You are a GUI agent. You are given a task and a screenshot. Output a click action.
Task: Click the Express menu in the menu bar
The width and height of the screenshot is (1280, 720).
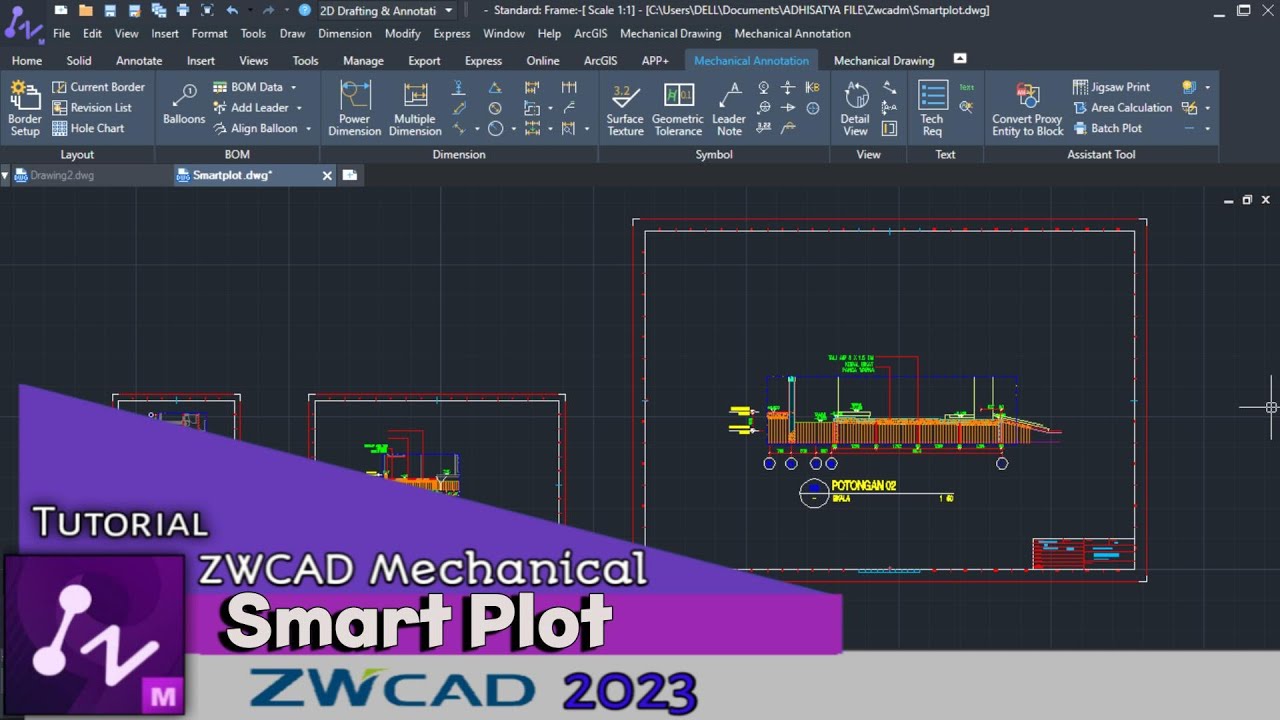coord(452,33)
